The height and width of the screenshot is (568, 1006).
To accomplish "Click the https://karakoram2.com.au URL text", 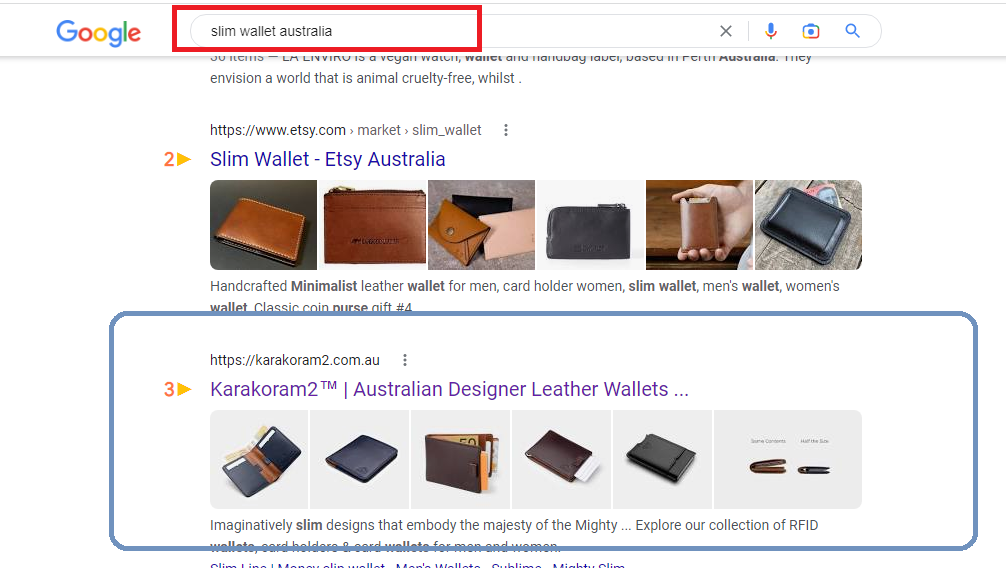I will (294, 360).
